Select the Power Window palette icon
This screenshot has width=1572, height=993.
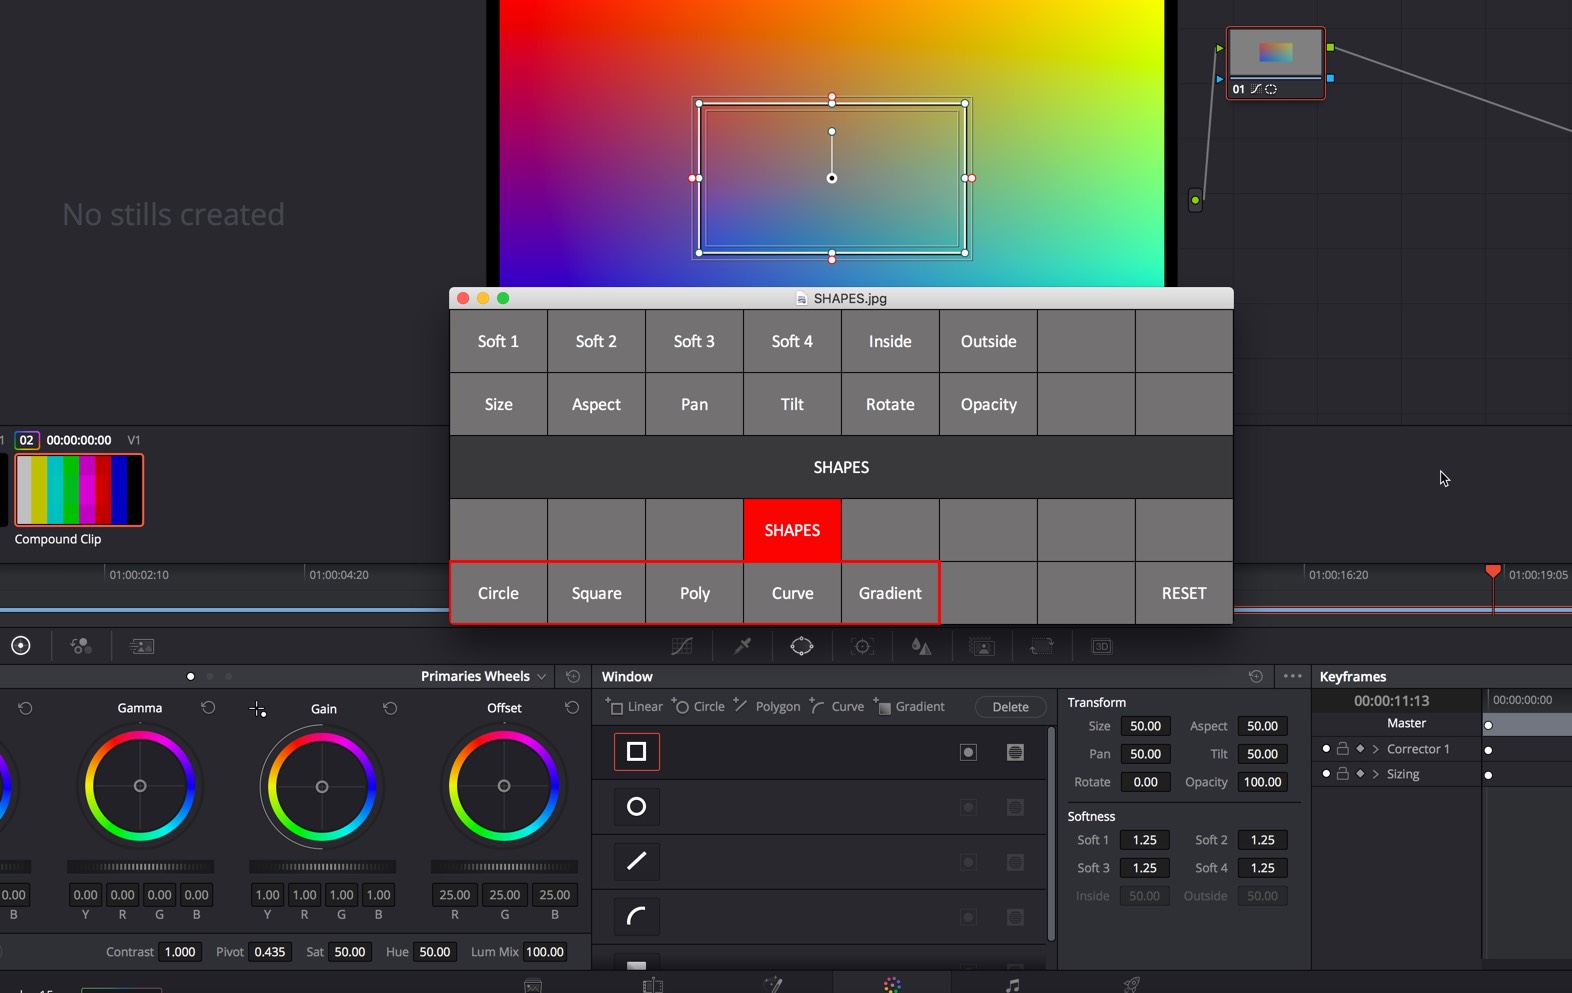click(x=802, y=647)
